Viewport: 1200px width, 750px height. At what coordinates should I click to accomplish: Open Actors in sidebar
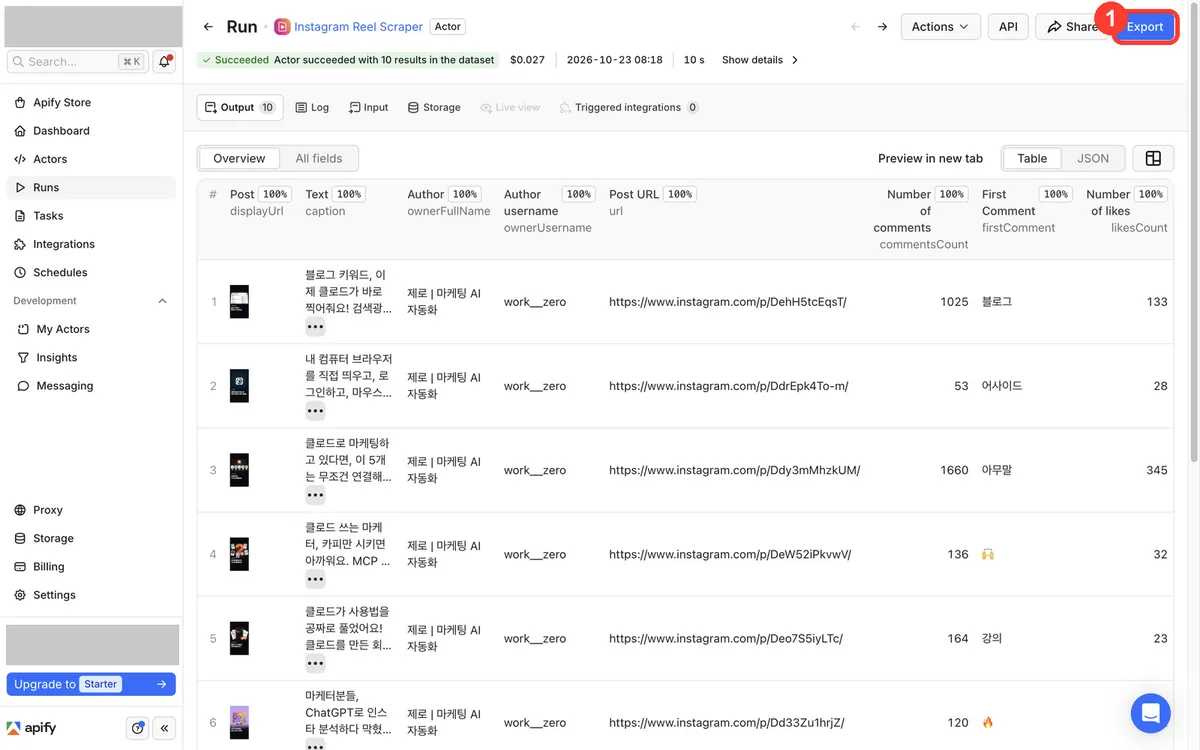[x=91, y=159]
